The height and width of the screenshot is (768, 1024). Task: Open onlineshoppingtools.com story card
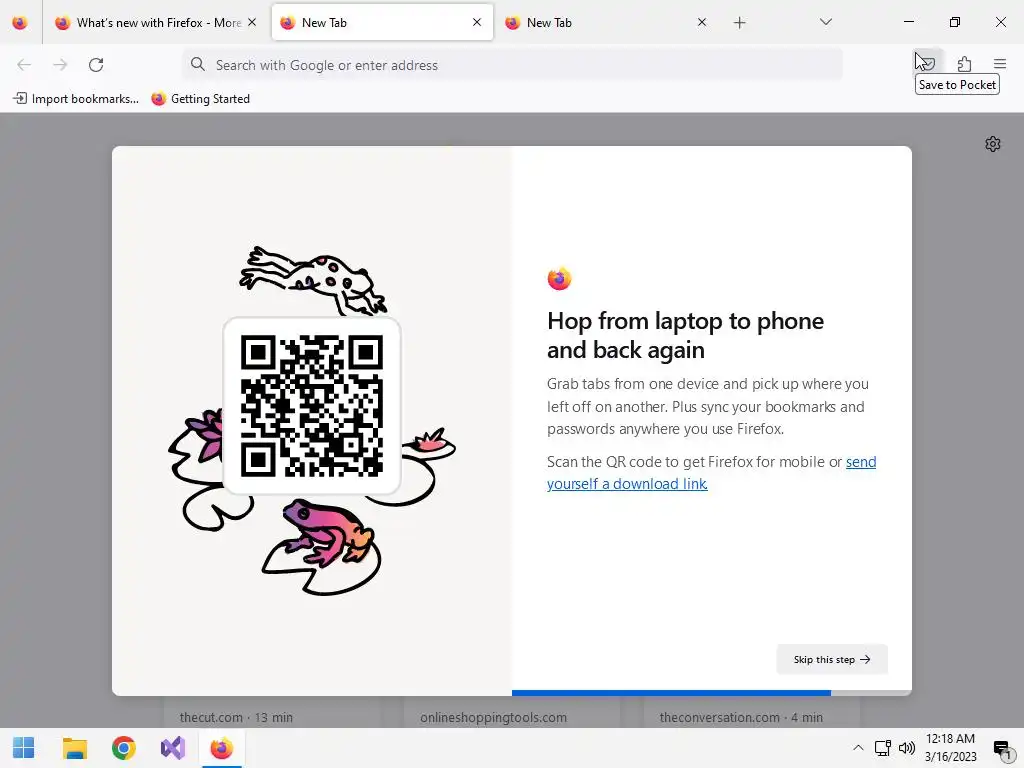coord(511,712)
